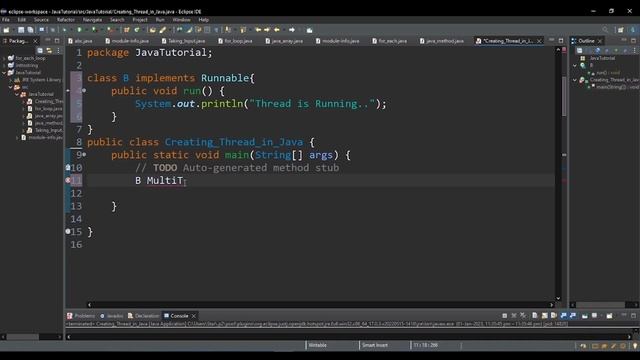Viewport: 640px width, 360px height.
Task: Click Clear Console icon
Action: [x=535, y=316]
